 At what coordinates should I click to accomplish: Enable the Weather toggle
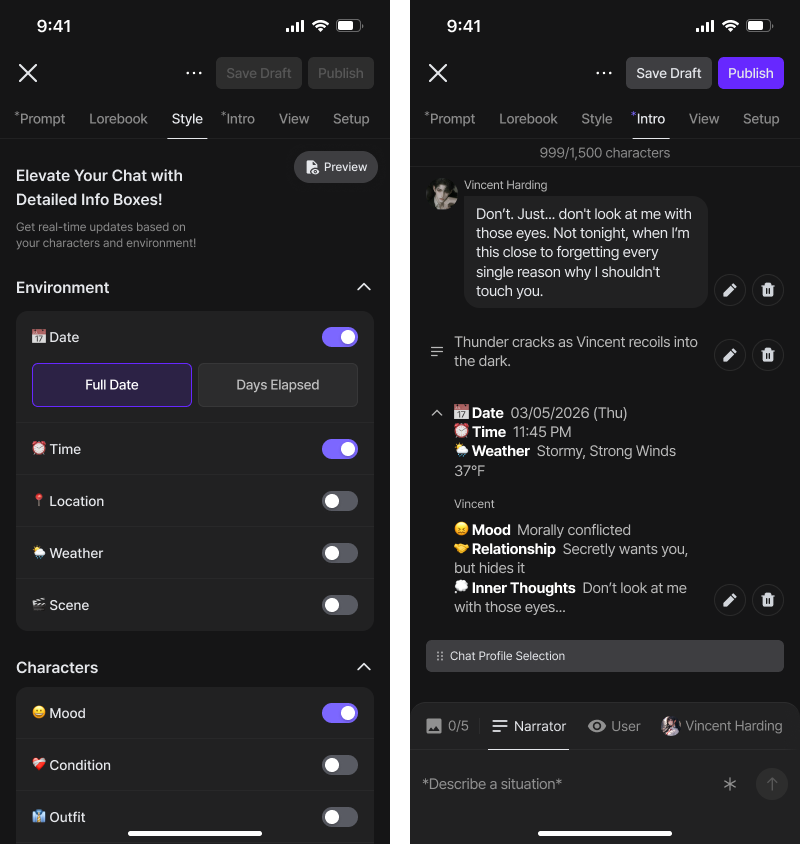tap(340, 553)
